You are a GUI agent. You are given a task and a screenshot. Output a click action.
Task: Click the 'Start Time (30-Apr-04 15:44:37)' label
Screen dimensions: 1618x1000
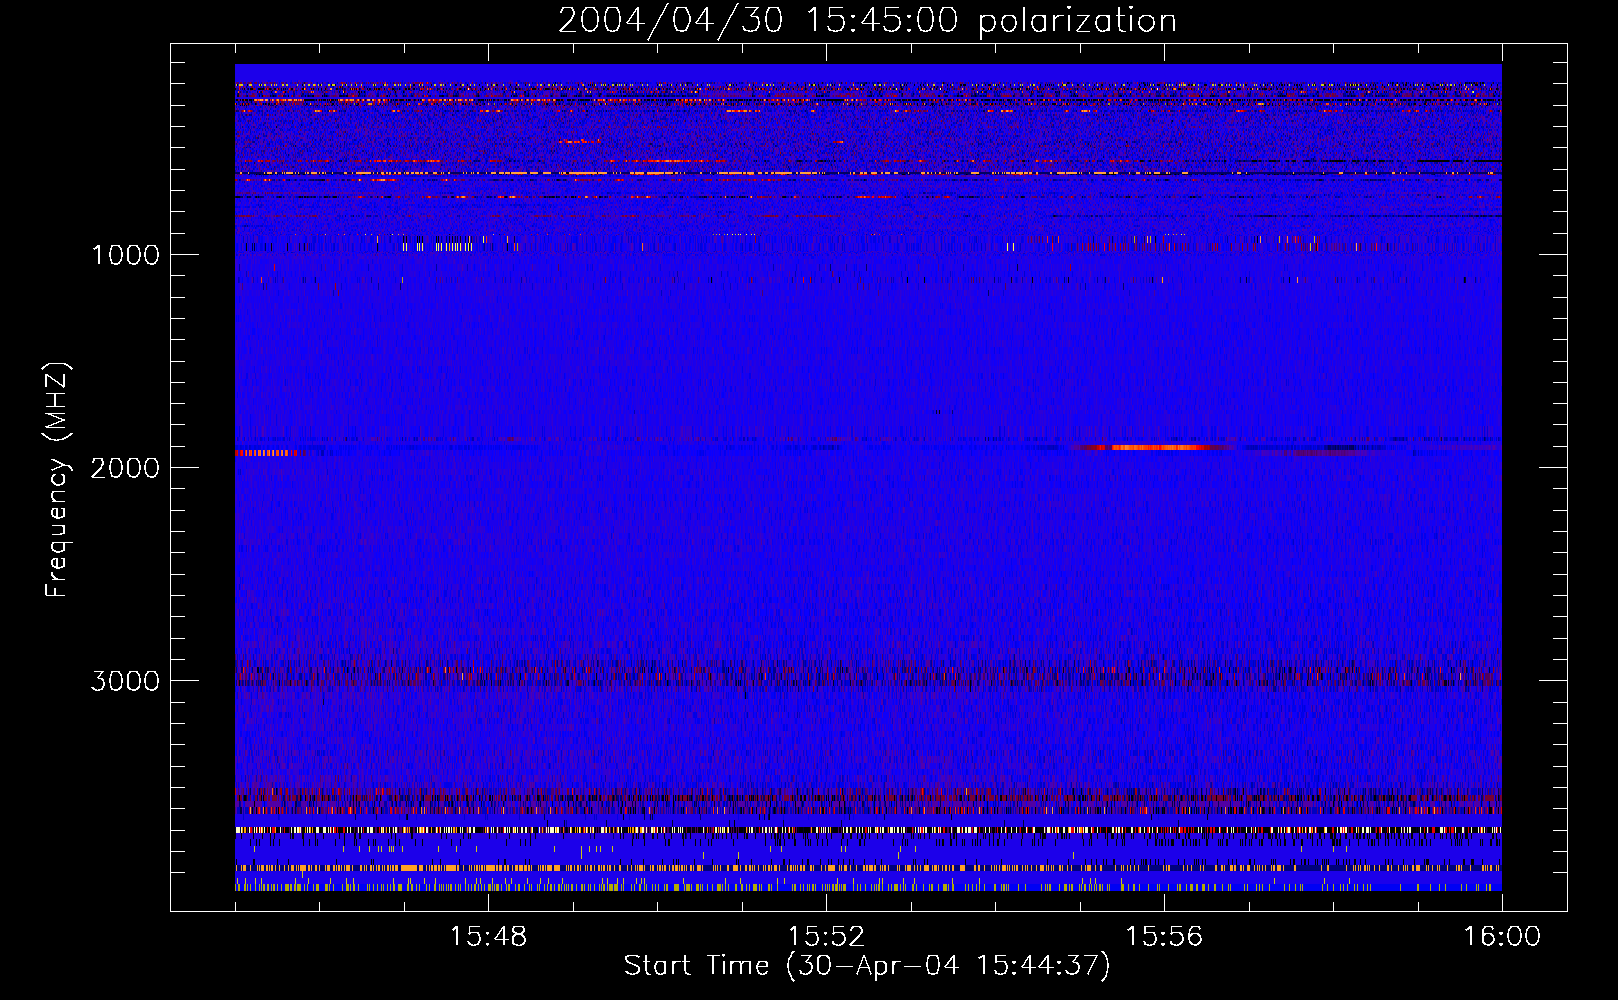click(x=867, y=966)
